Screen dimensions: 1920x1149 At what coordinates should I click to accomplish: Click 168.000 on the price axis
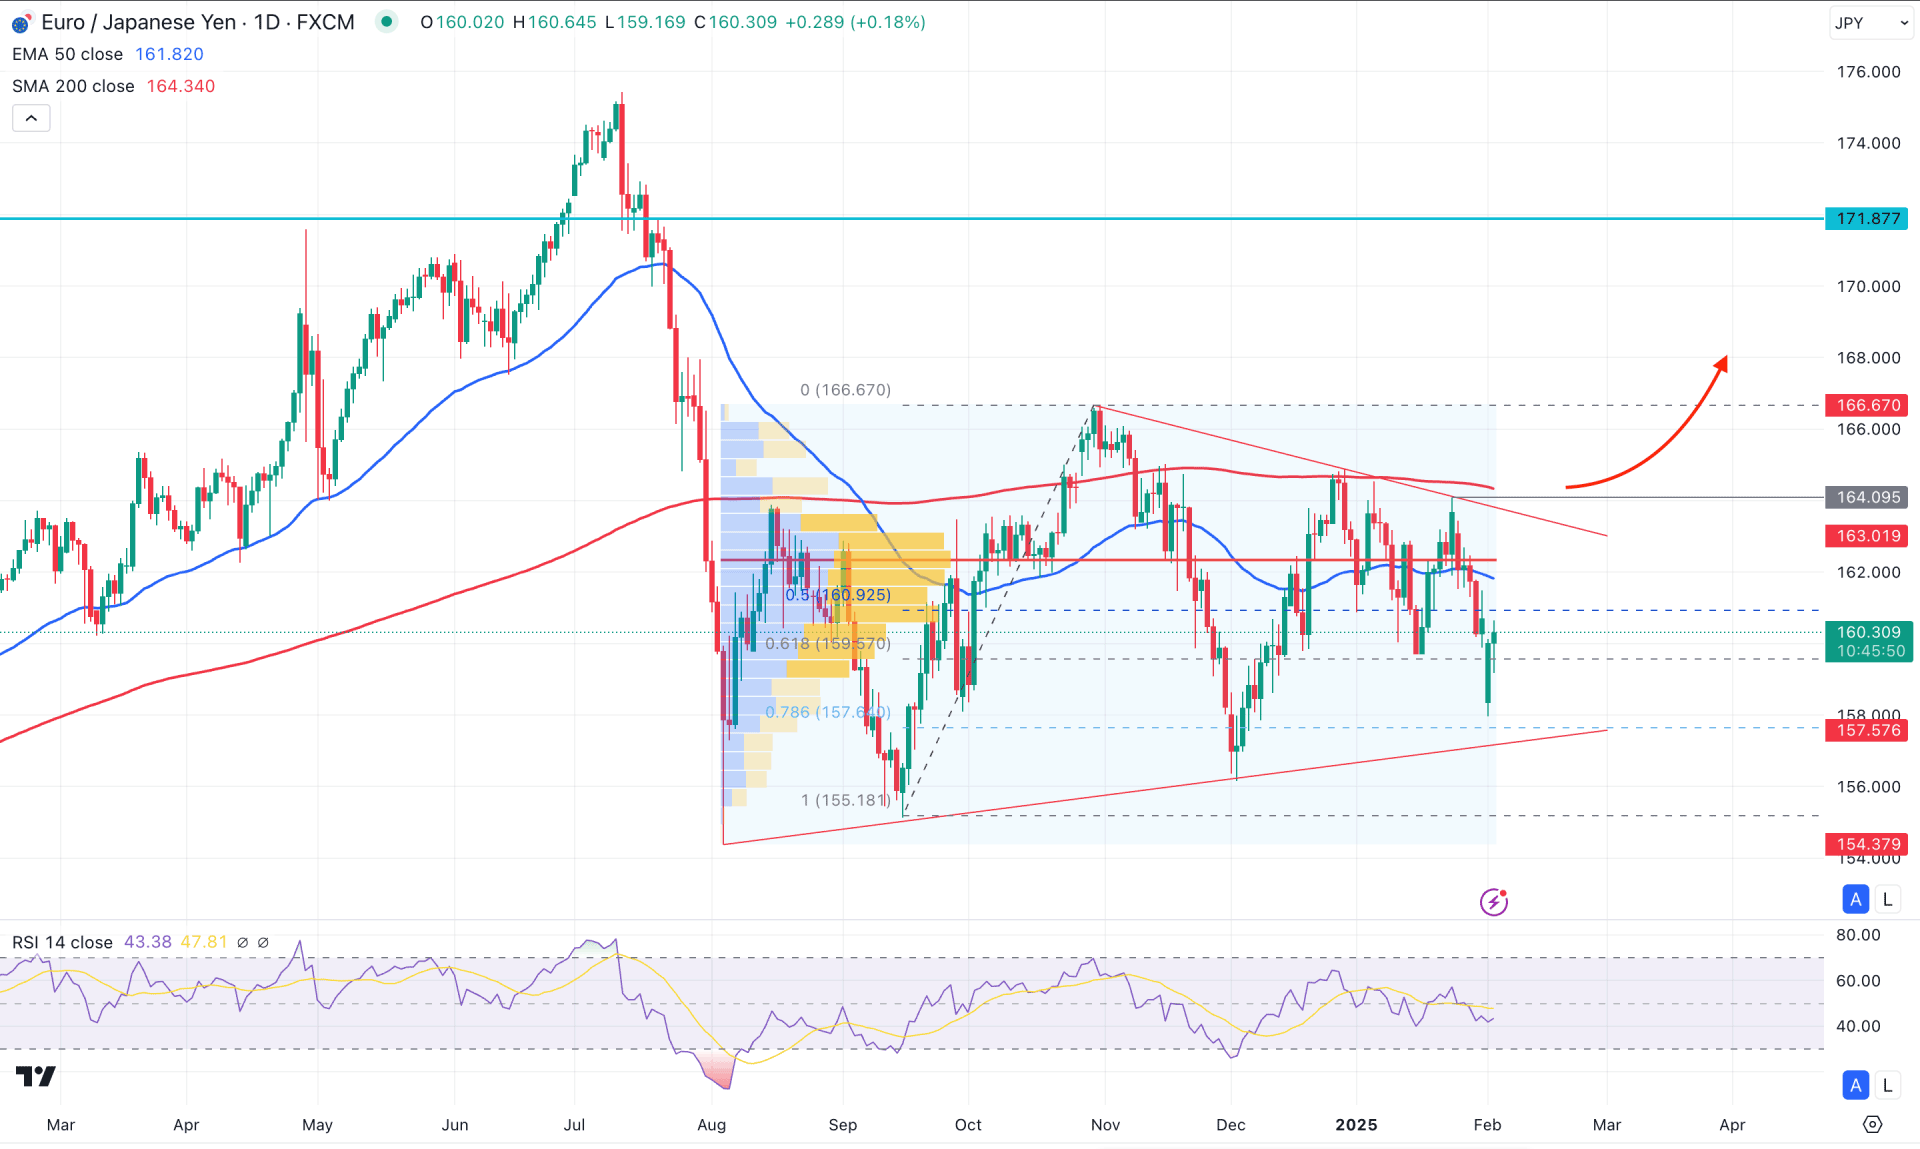pyautogui.click(x=1868, y=358)
